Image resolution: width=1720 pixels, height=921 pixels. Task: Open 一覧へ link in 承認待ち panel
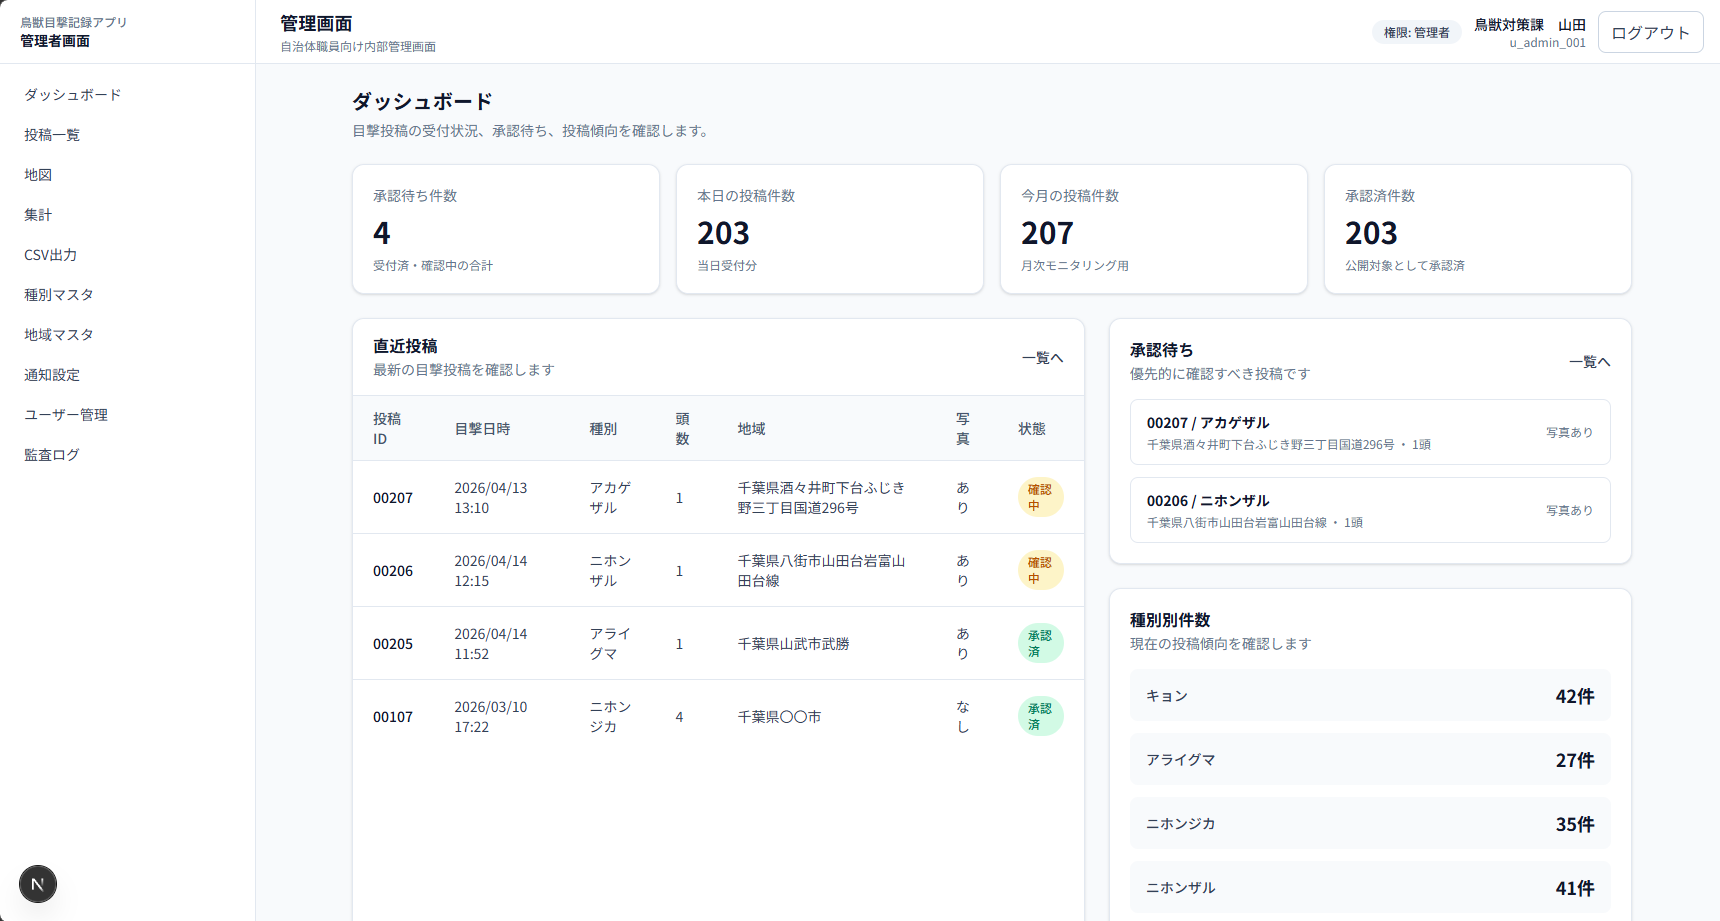(1589, 362)
